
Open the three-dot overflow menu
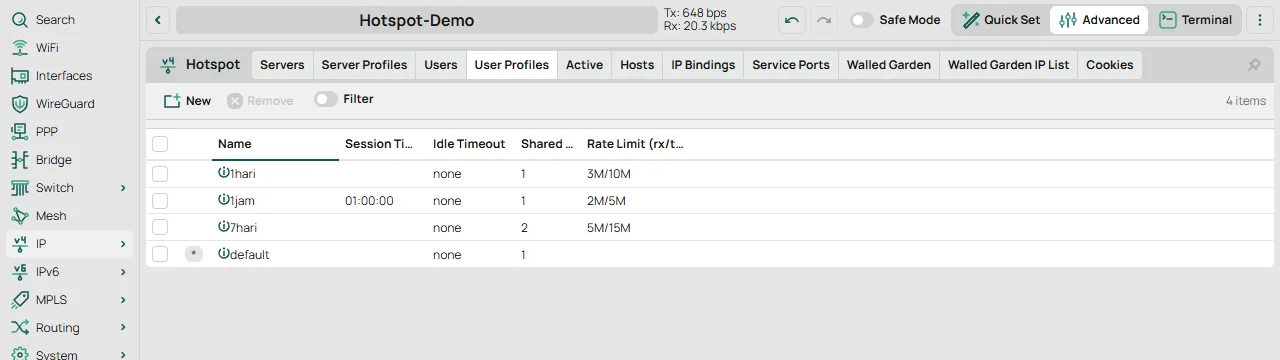pyautogui.click(x=1260, y=20)
